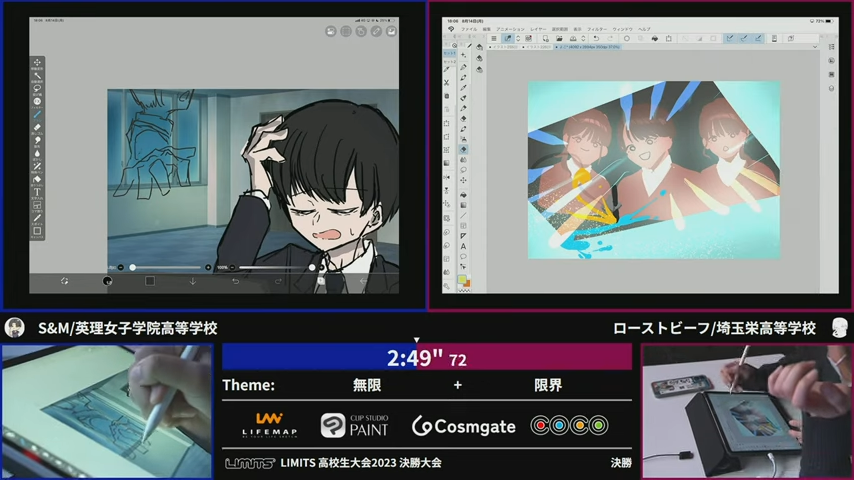Click the Open folder icon in Clip Studio command bar
The height and width of the screenshot is (480, 854).
coord(559,39)
